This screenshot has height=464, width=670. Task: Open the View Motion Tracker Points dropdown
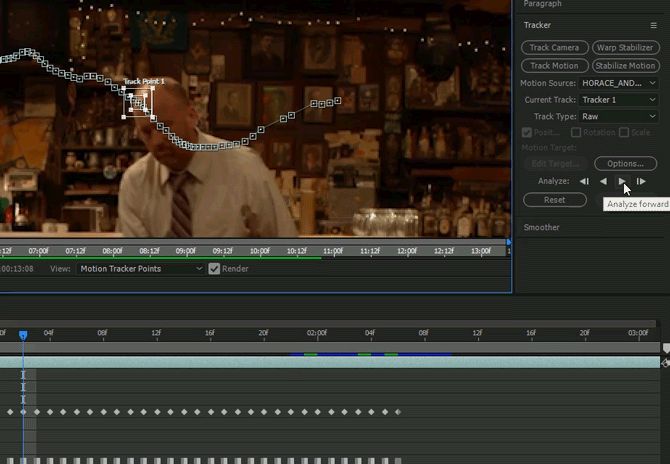coord(141,268)
